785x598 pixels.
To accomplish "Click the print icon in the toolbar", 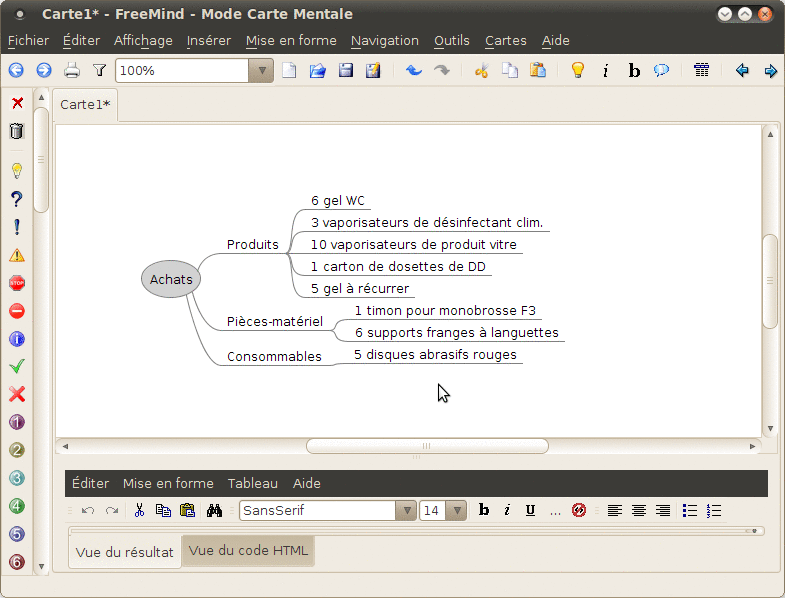I will click(72, 71).
